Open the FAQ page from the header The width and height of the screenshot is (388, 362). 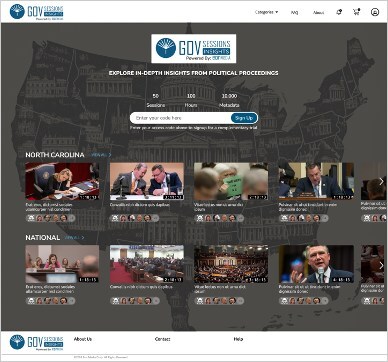(x=294, y=13)
